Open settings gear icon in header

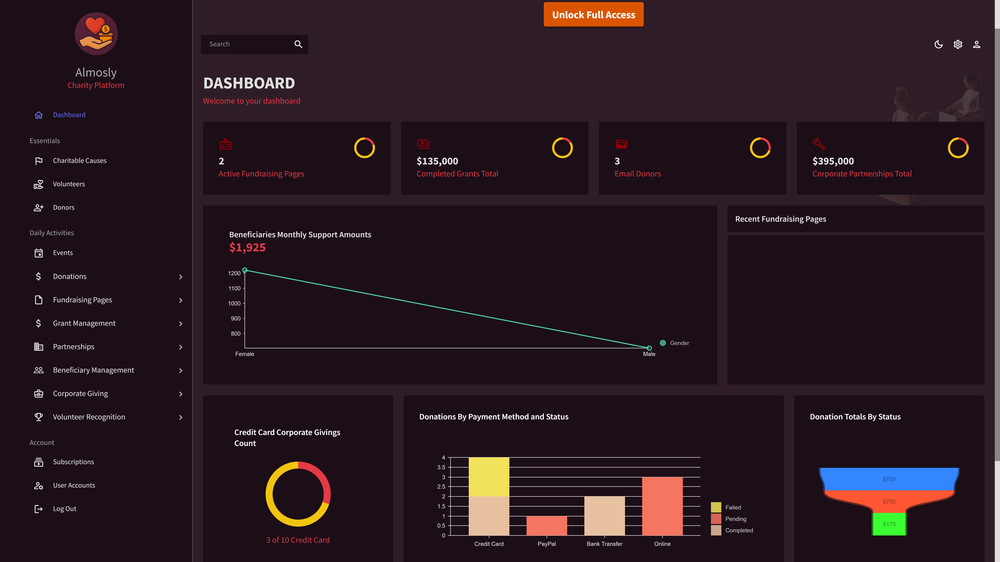point(957,44)
